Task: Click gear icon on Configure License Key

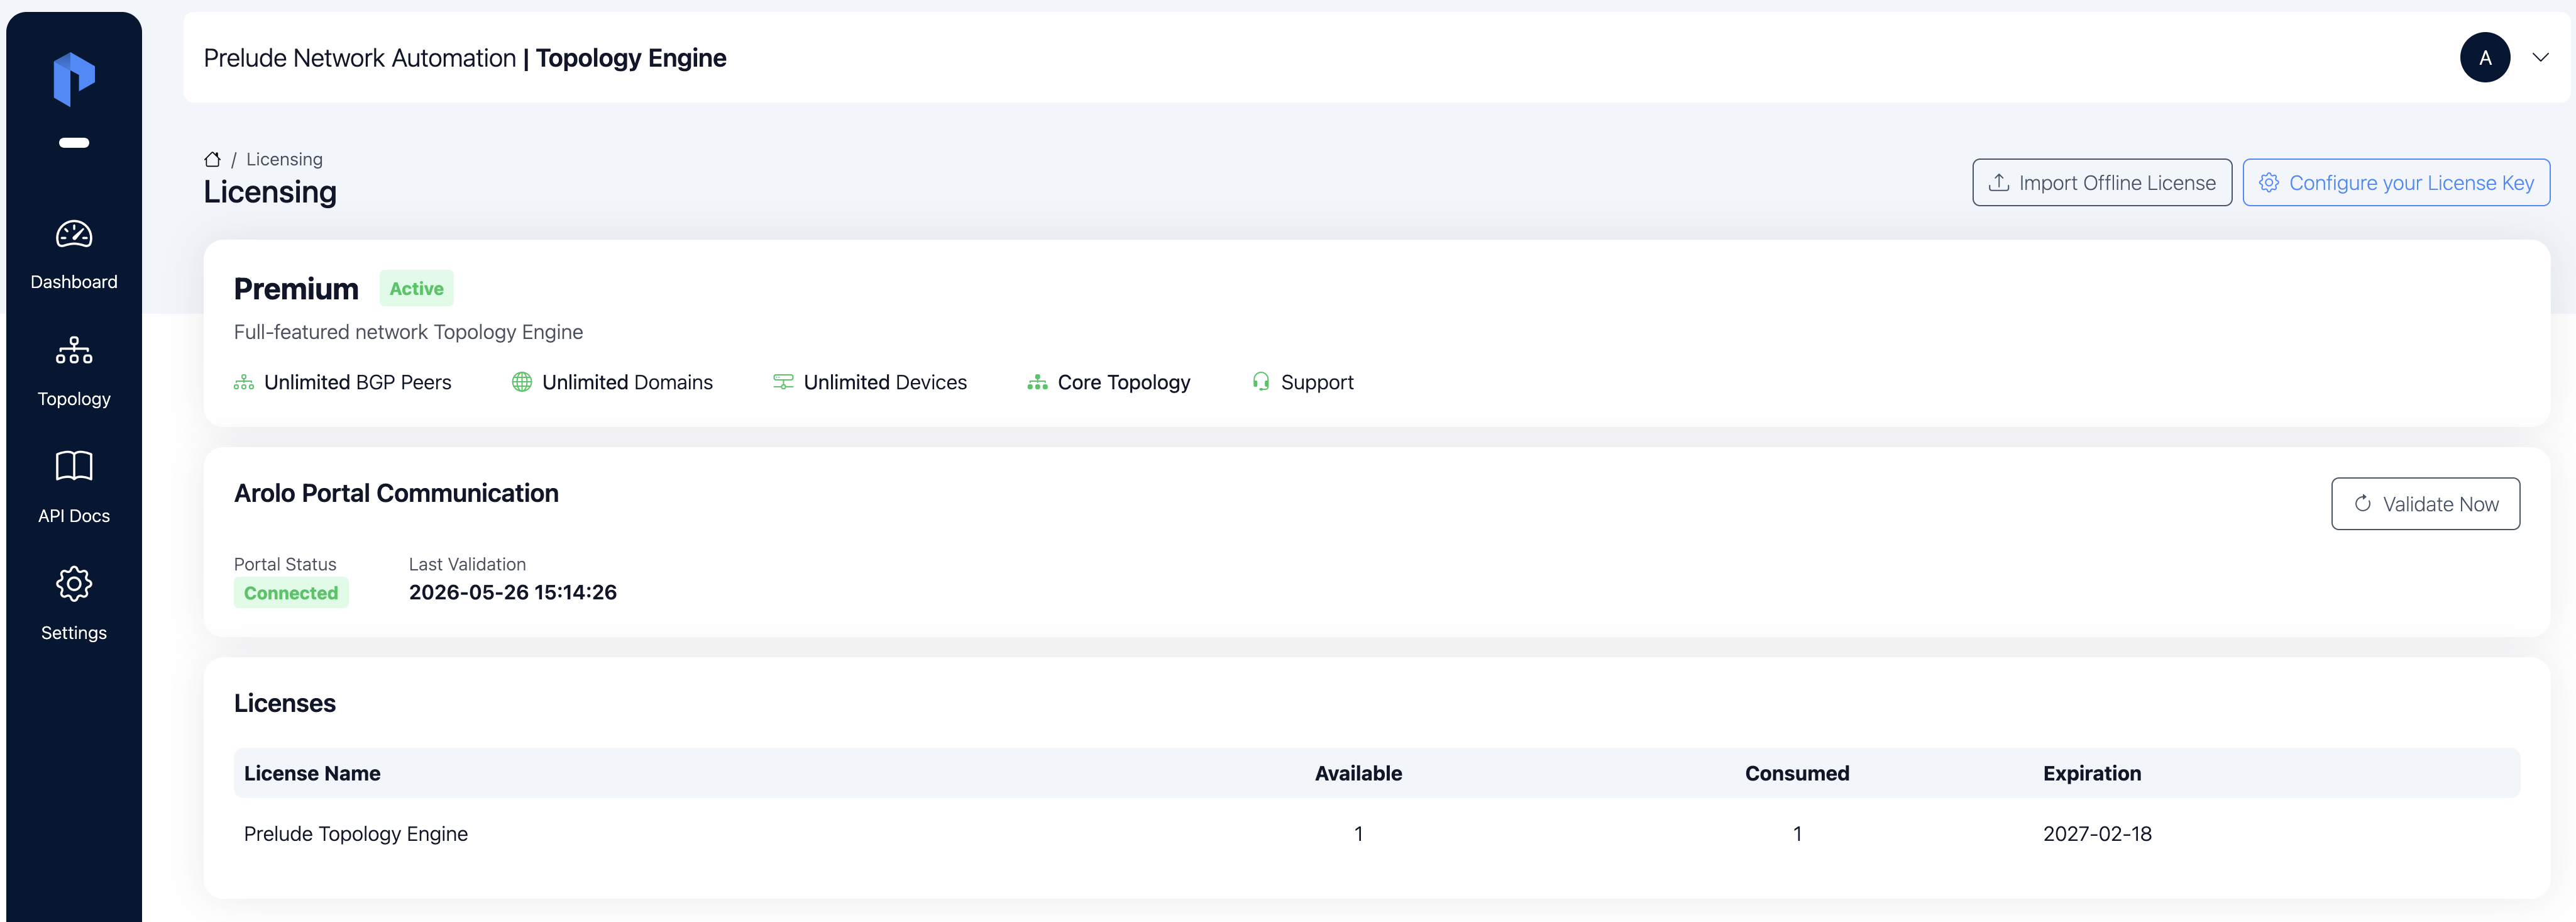Action: tap(2269, 183)
